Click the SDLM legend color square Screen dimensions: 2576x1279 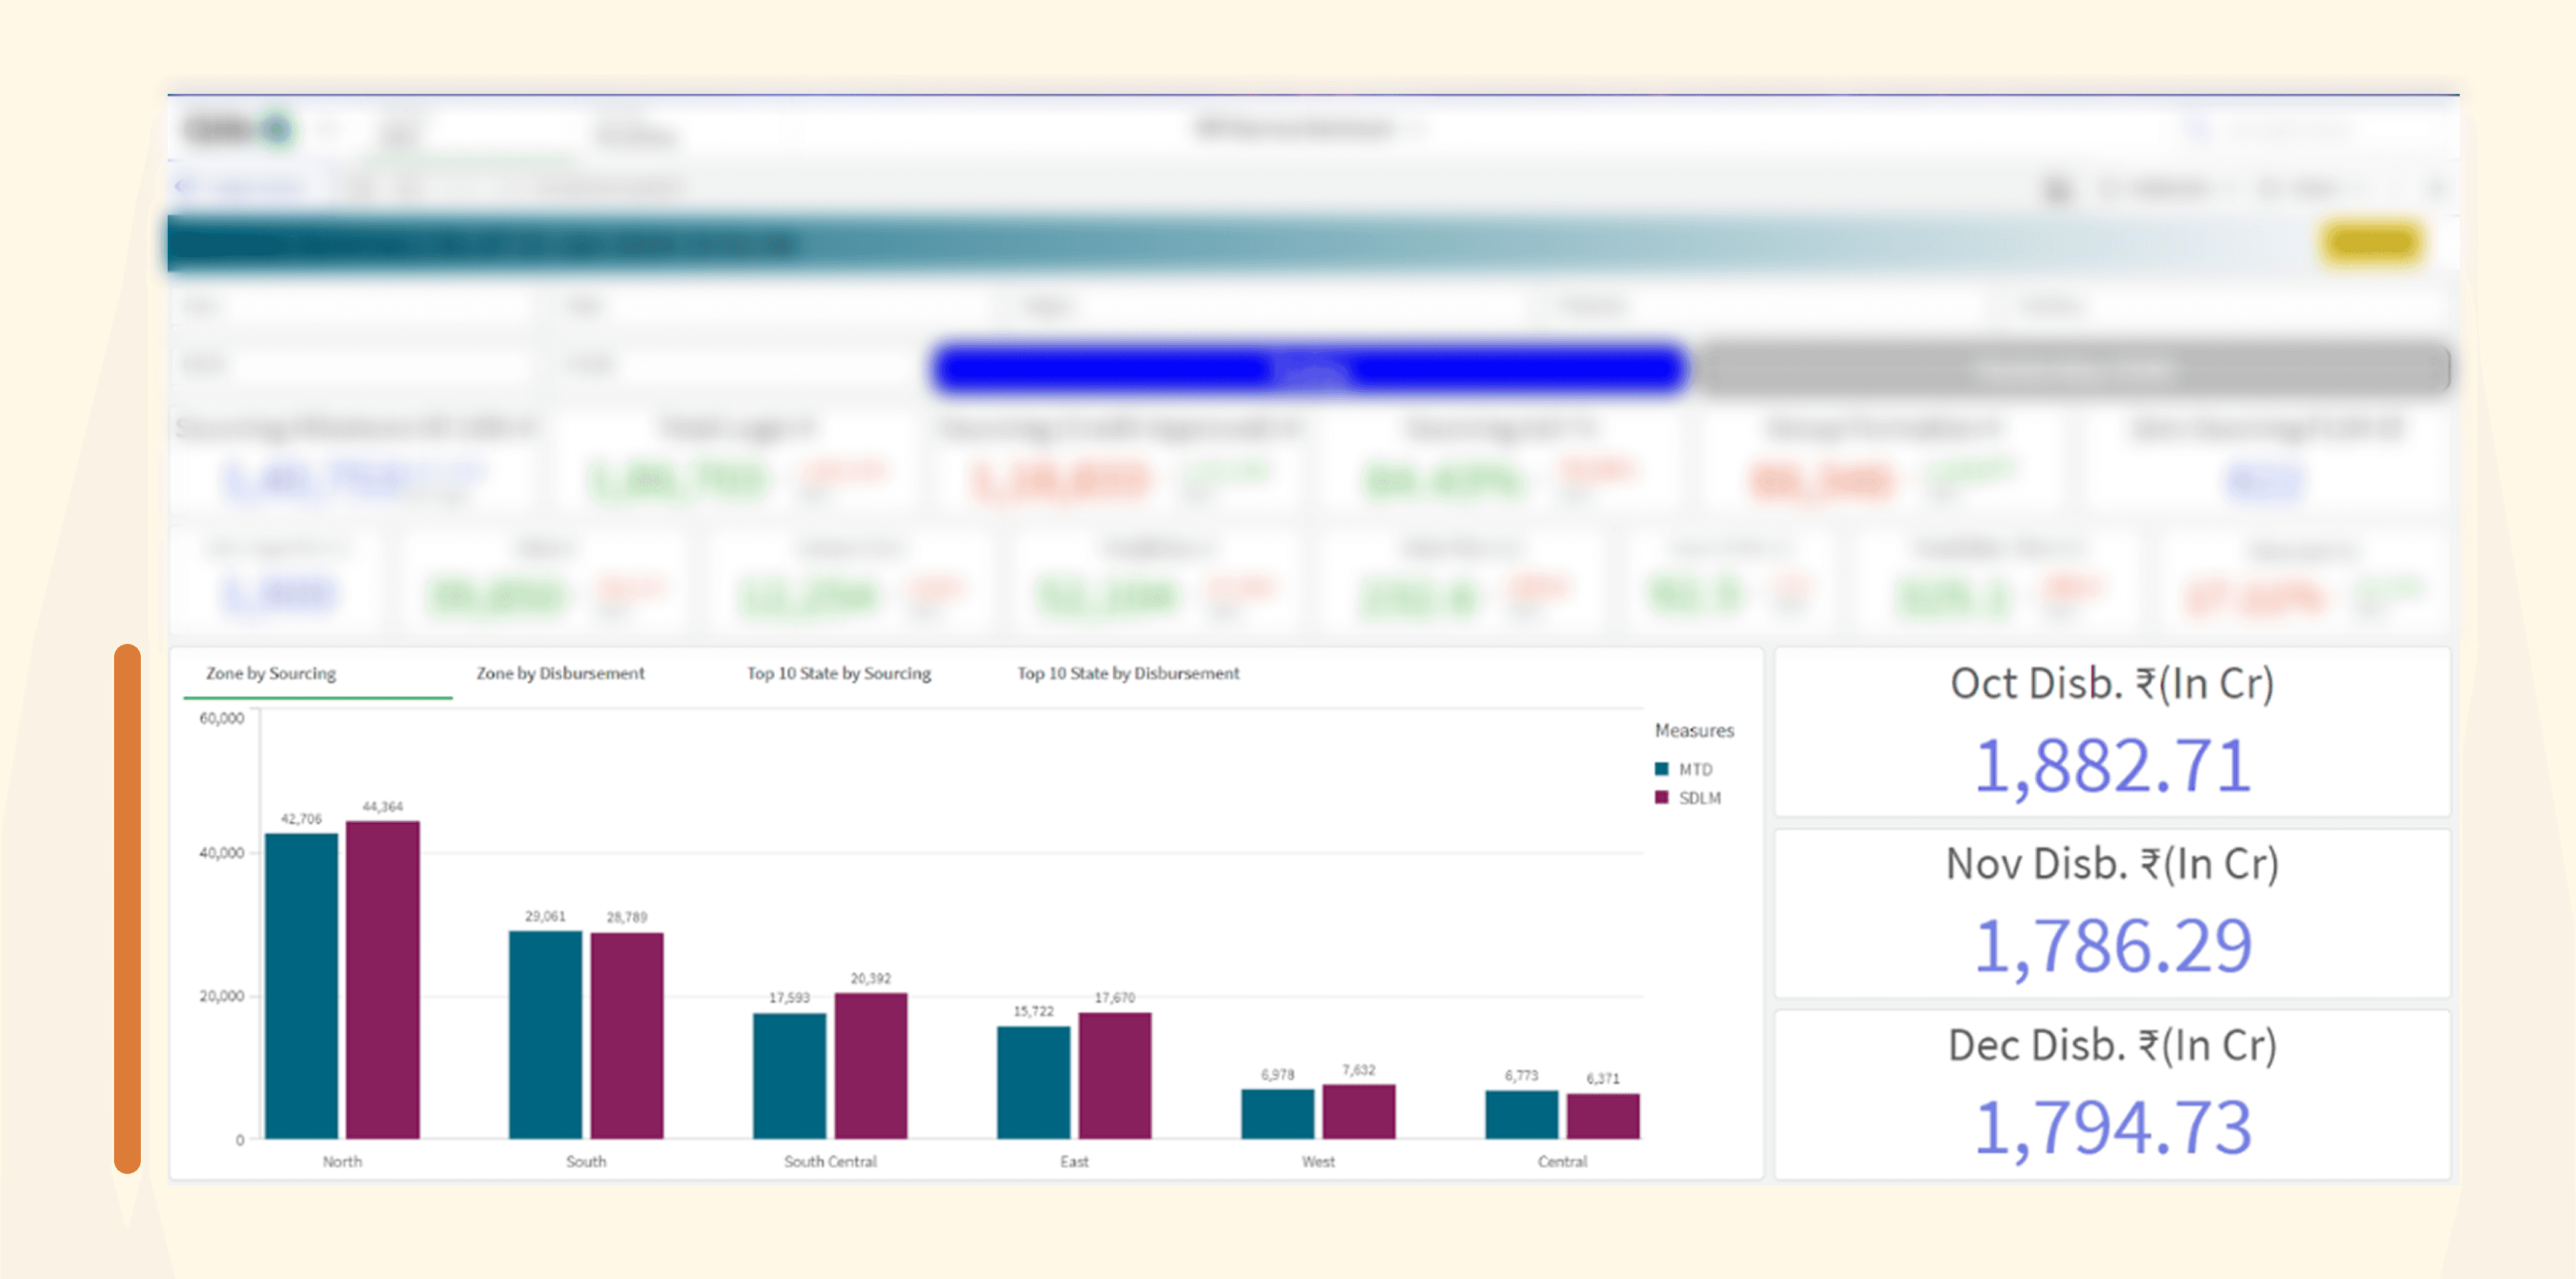click(x=1661, y=798)
